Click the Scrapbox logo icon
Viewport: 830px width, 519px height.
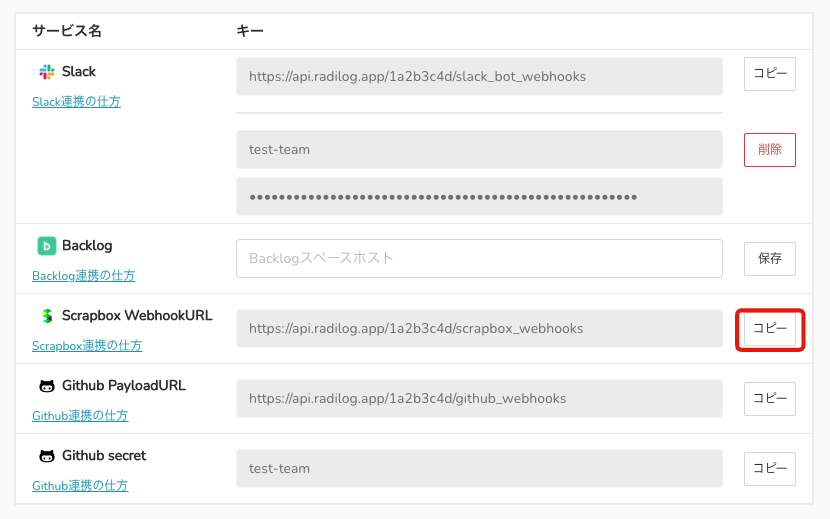pyautogui.click(x=46, y=316)
